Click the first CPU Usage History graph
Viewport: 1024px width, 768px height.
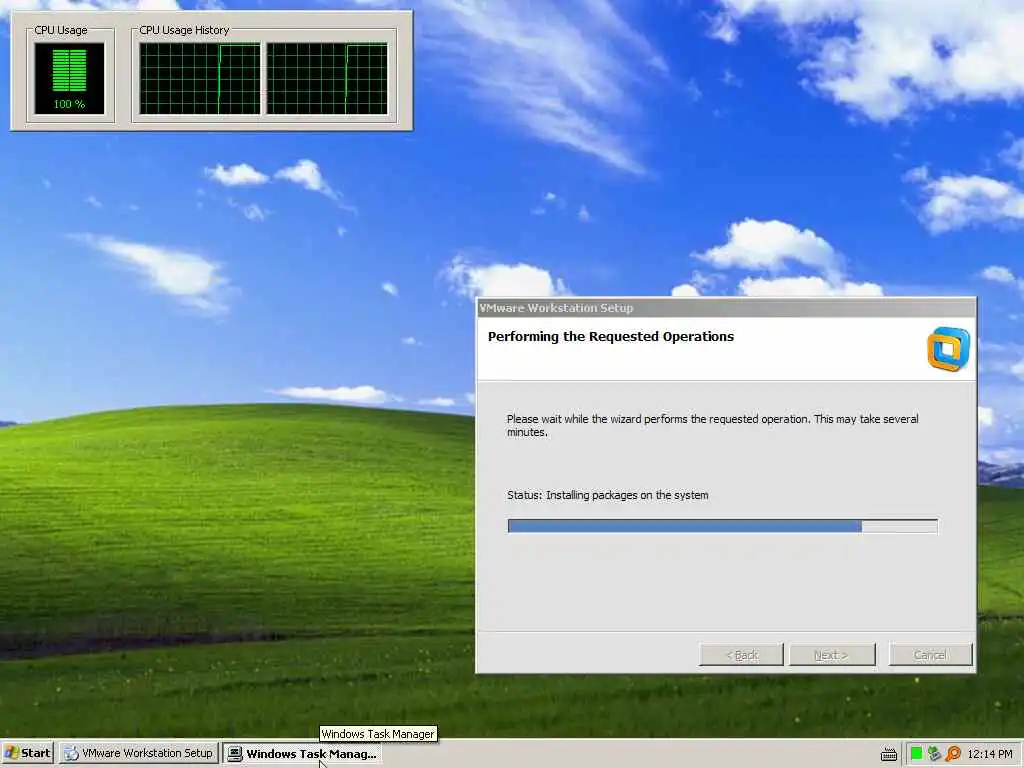(200, 78)
